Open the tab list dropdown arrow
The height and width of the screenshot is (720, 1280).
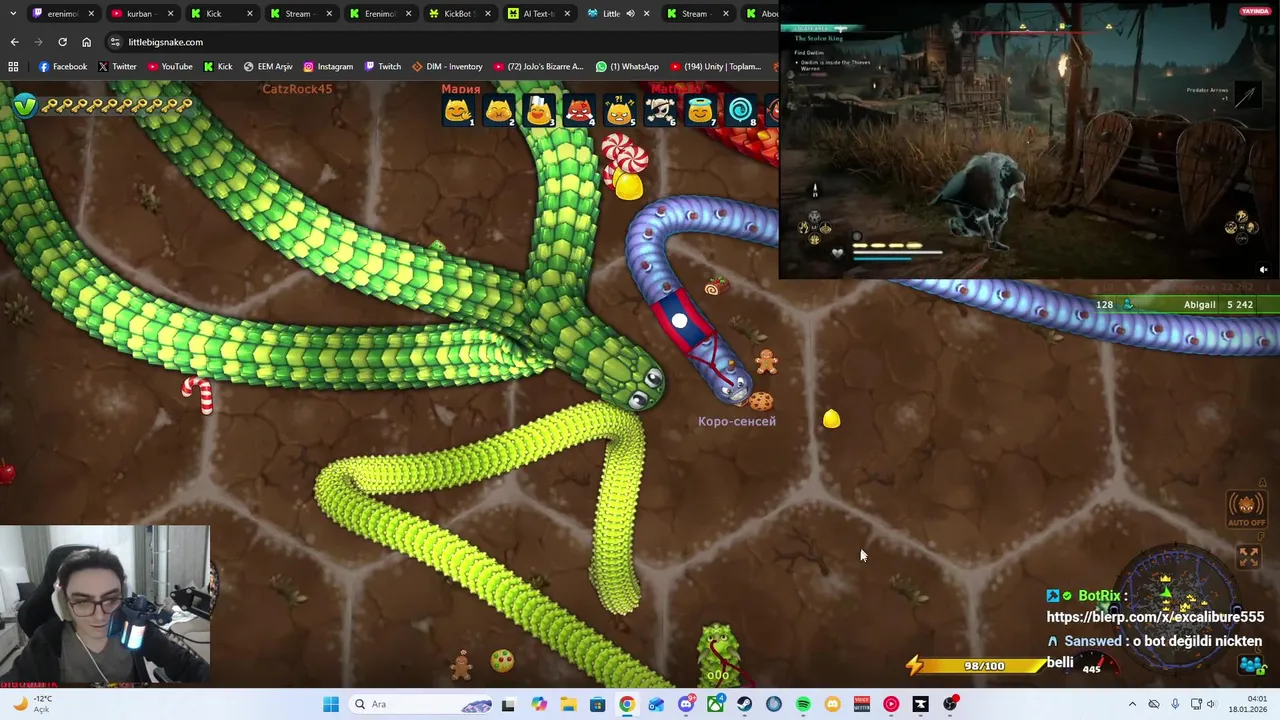(x=12, y=13)
